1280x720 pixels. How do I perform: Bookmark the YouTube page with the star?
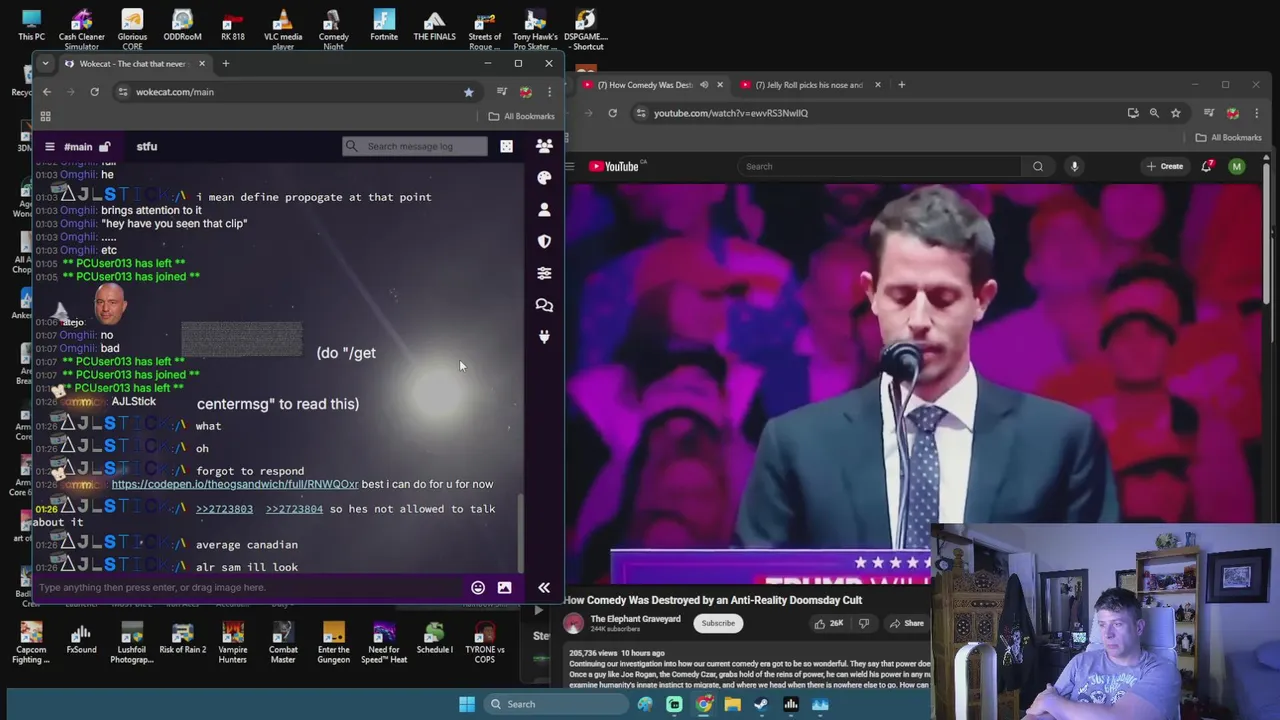pyautogui.click(x=1176, y=113)
